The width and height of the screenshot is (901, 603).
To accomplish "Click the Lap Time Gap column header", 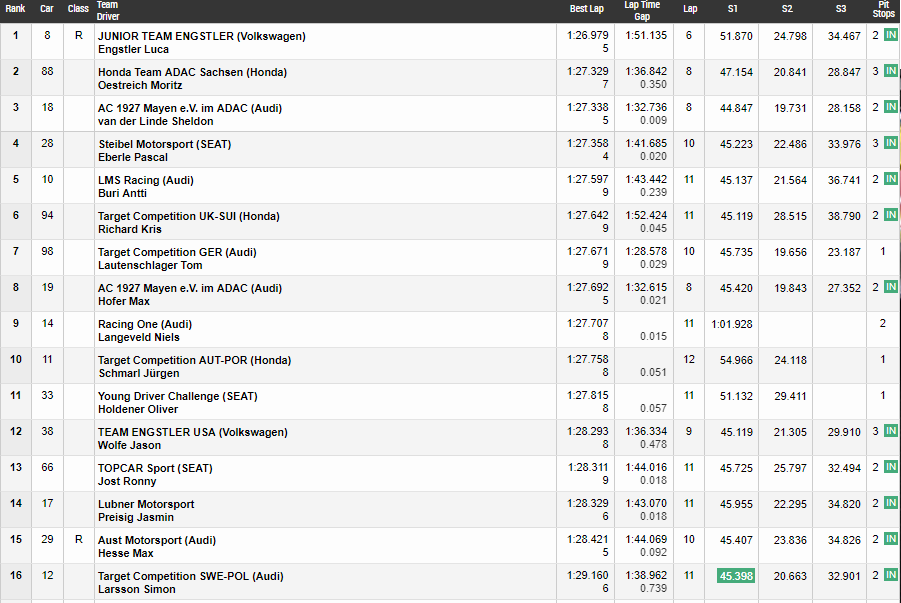I will coord(642,11).
